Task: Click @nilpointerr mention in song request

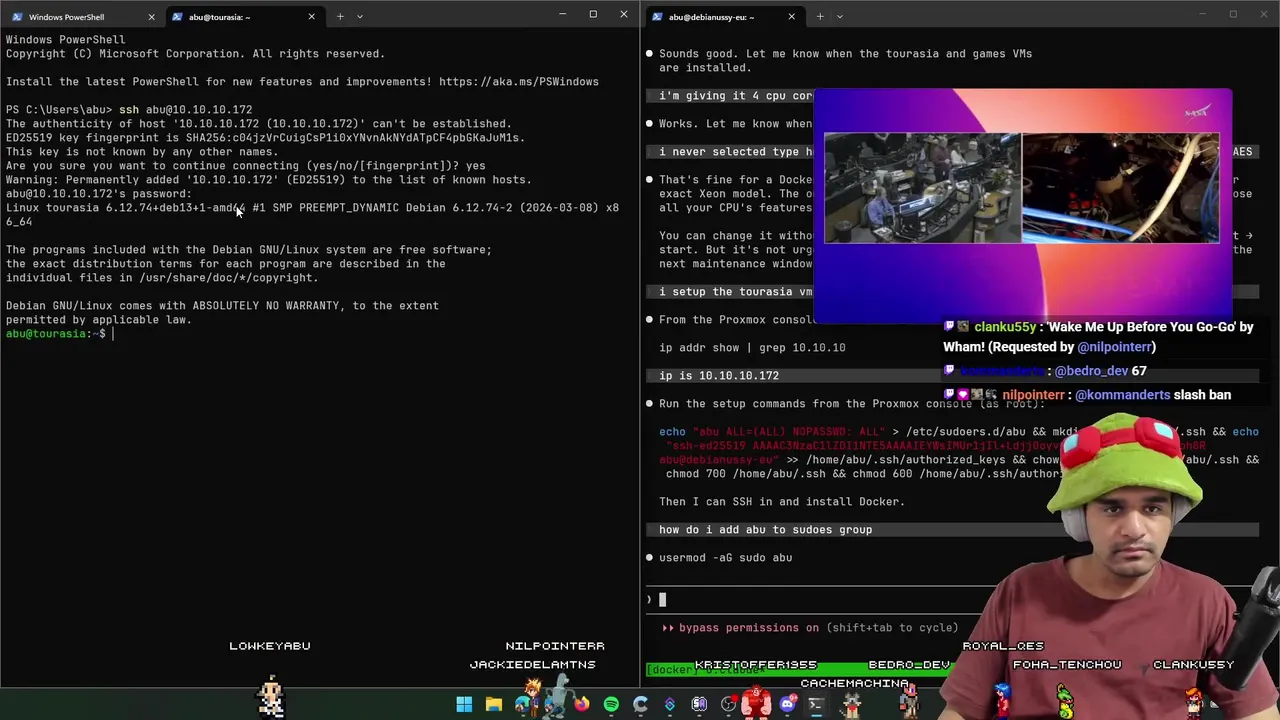Action: coord(1116,347)
